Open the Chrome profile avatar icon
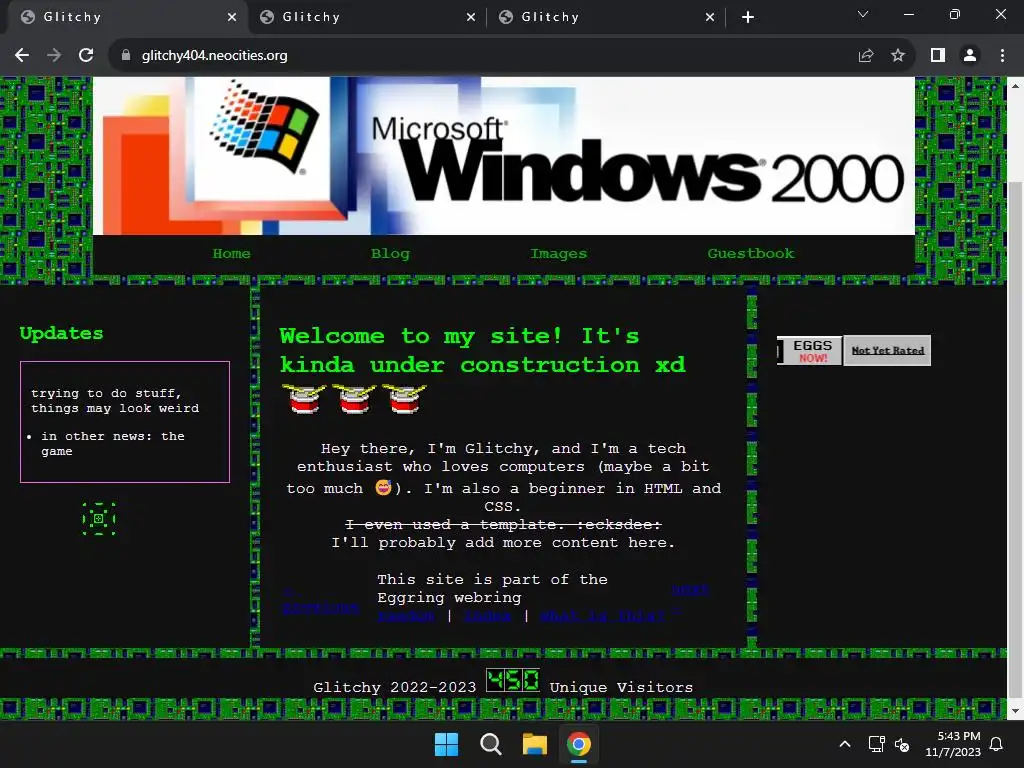Screen dimensions: 1024x768 [970, 56]
